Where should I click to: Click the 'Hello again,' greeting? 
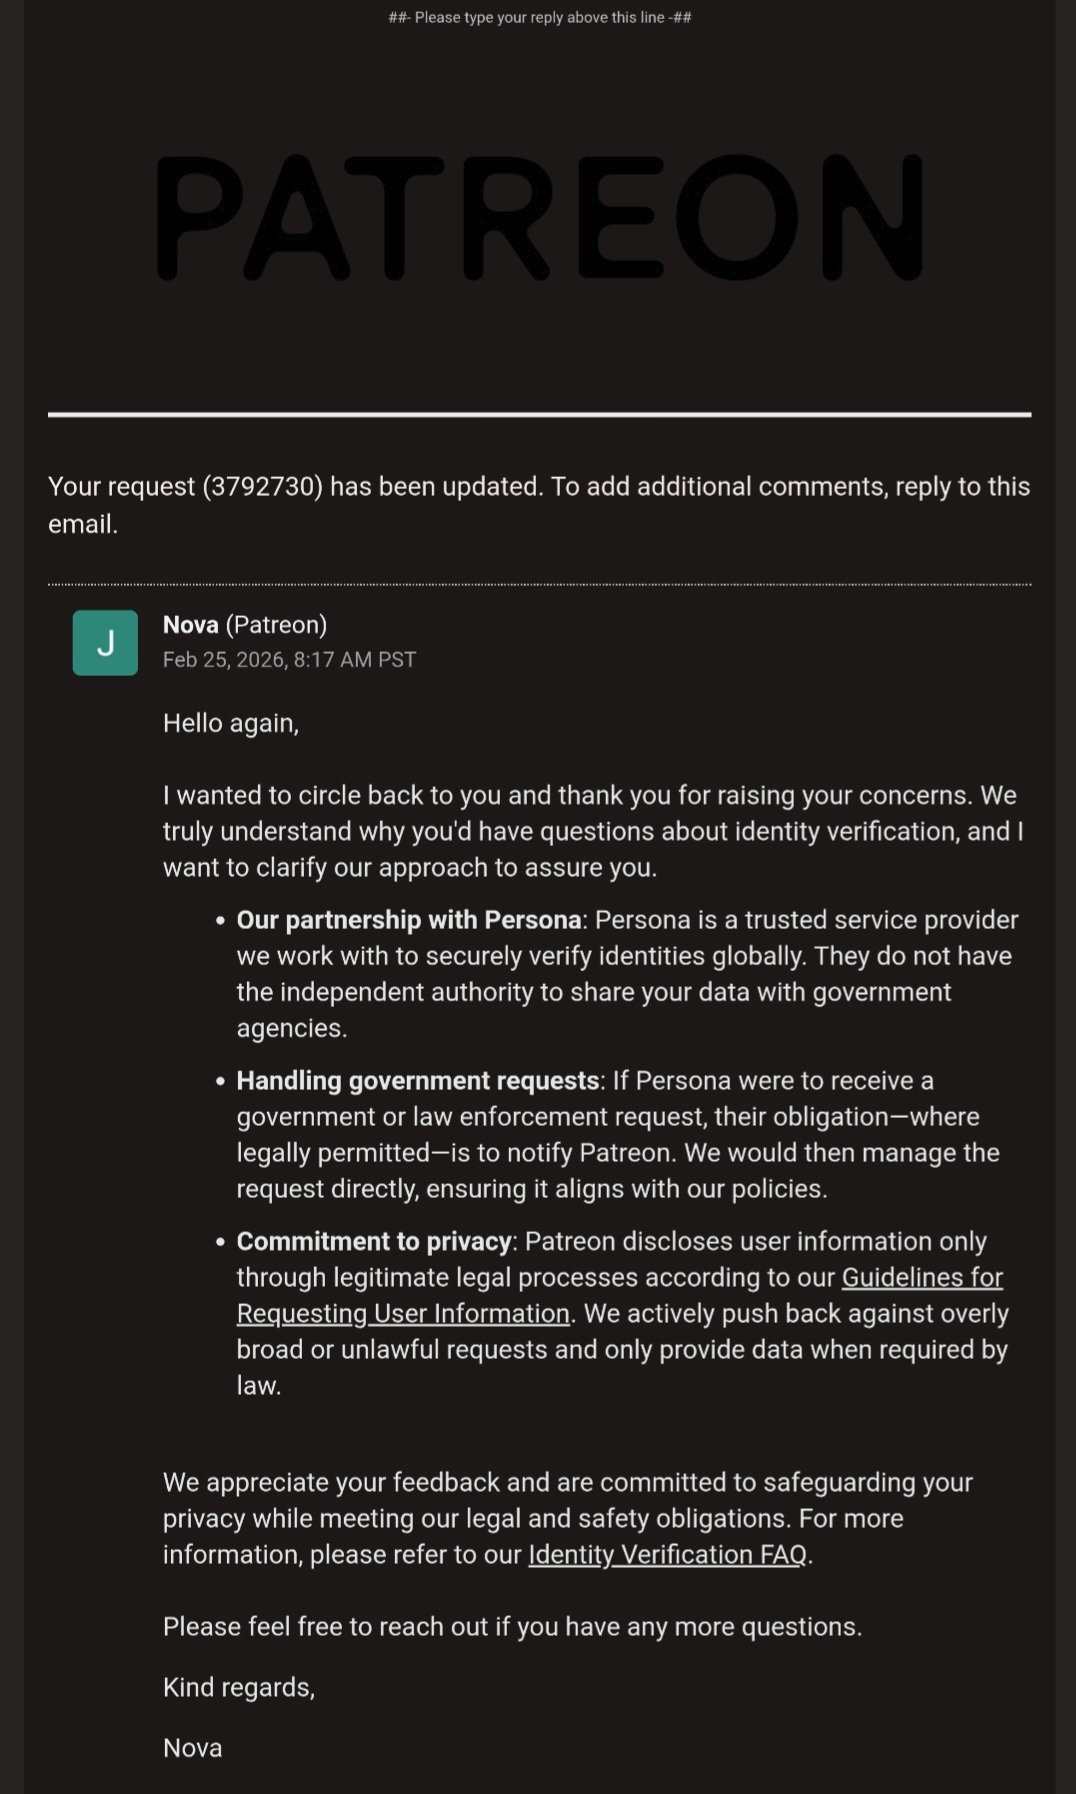click(x=231, y=723)
